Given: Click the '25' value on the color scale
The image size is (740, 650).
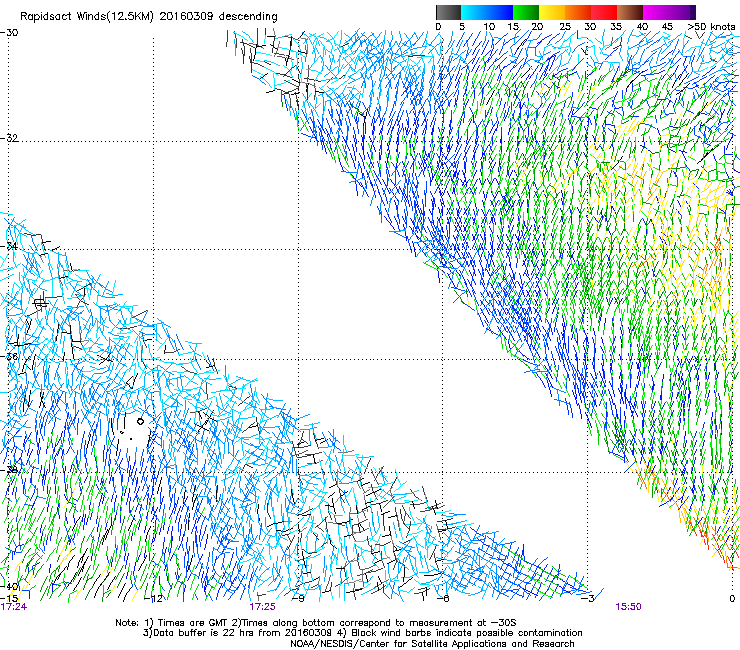Looking at the screenshot, I should click(x=565, y=27).
